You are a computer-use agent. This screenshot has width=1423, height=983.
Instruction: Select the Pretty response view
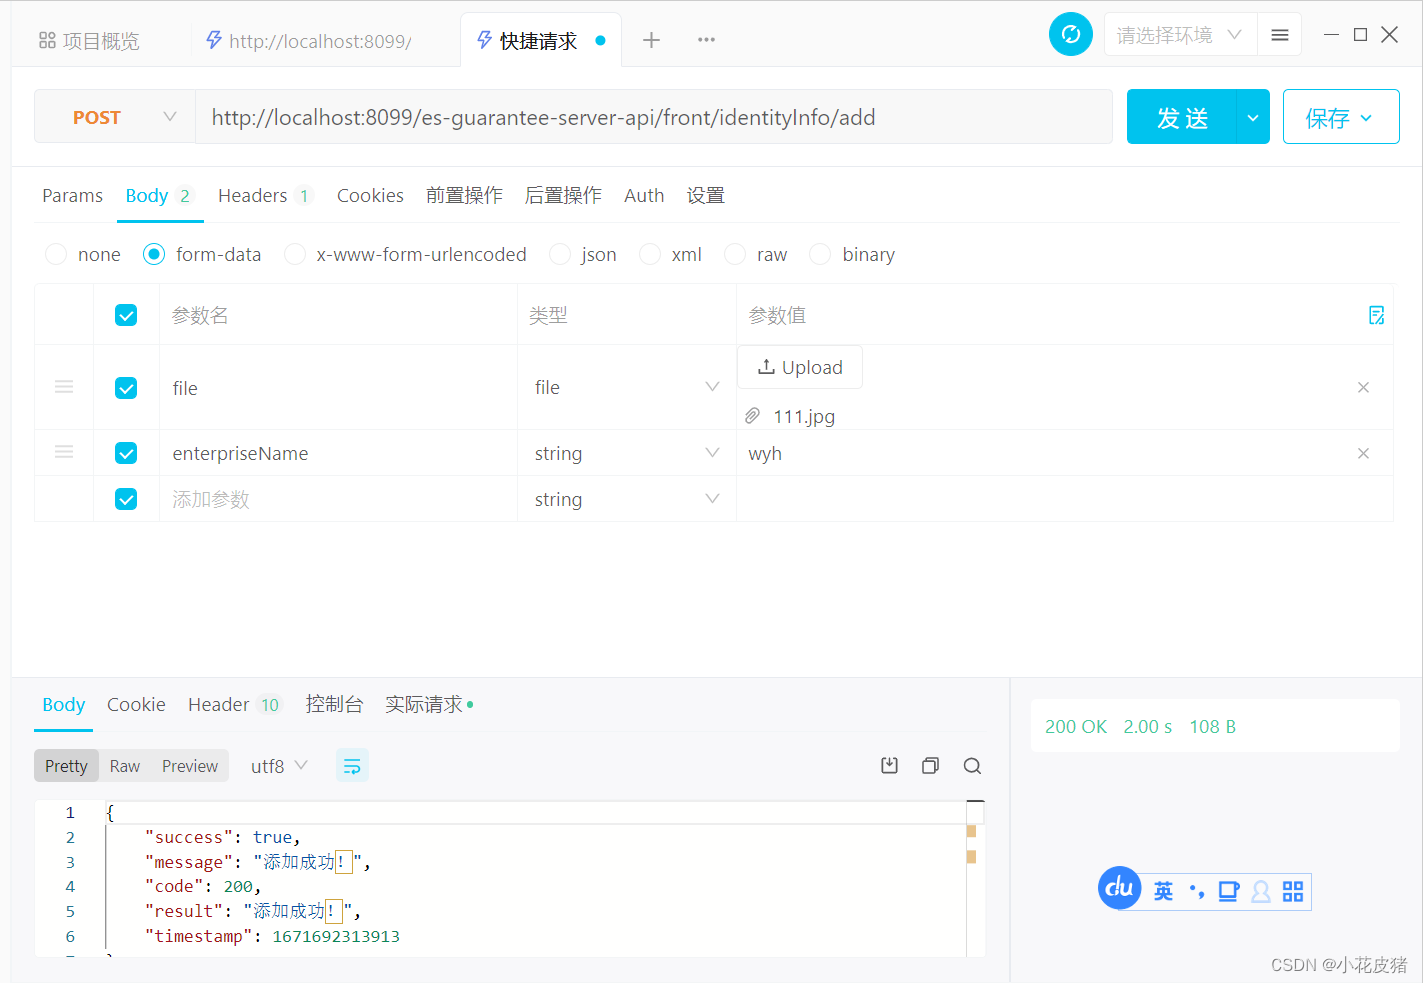pyautogui.click(x=66, y=766)
